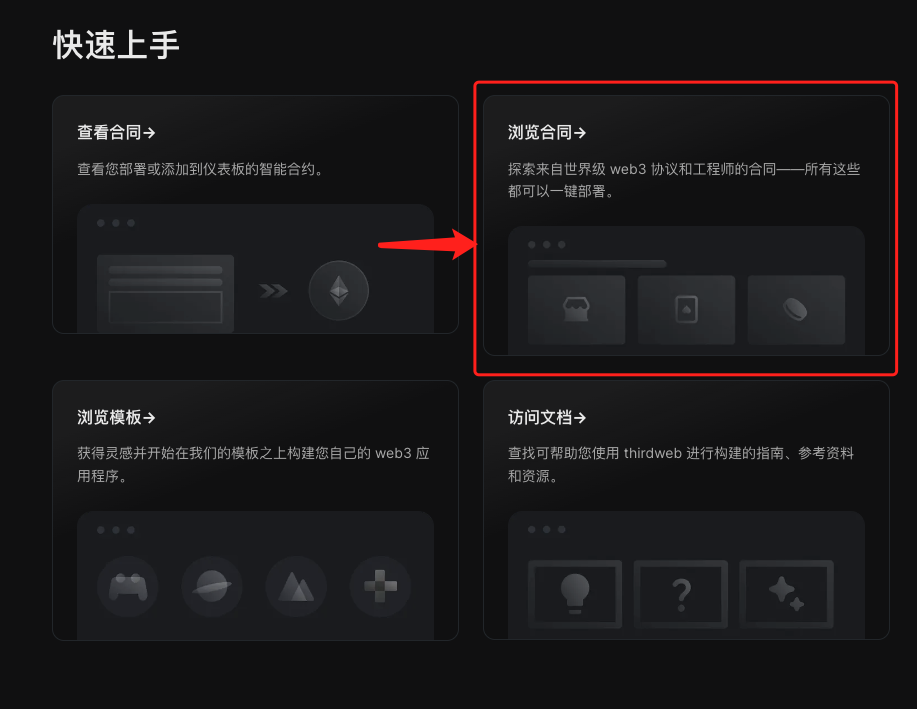Image resolution: width=917 pixels, height=709 pixels.
Task: Click the double chevron arrows icon
Action: 273,291
